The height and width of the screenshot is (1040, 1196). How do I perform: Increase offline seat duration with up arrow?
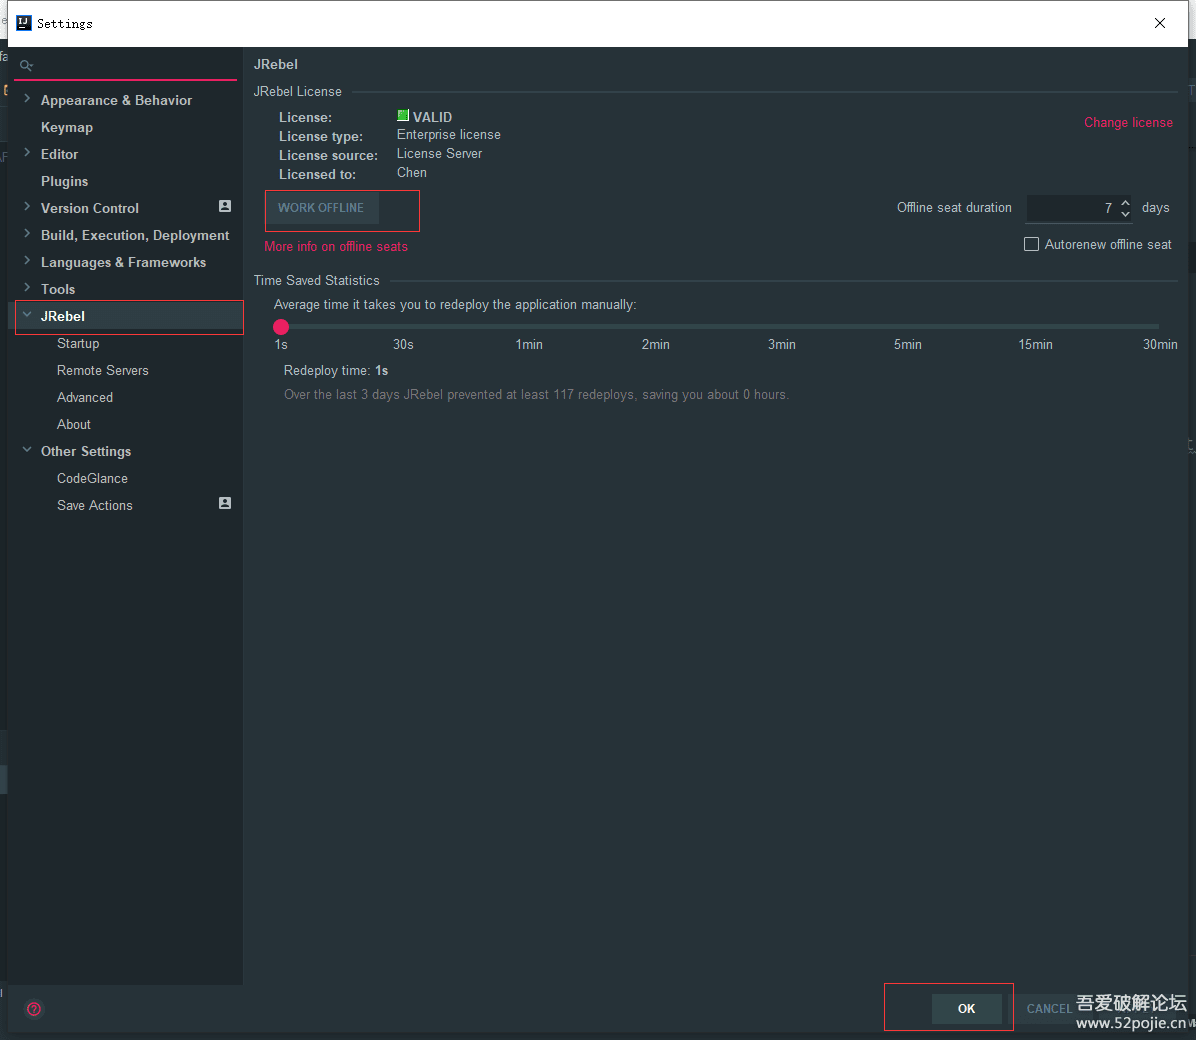point(1125,202)
